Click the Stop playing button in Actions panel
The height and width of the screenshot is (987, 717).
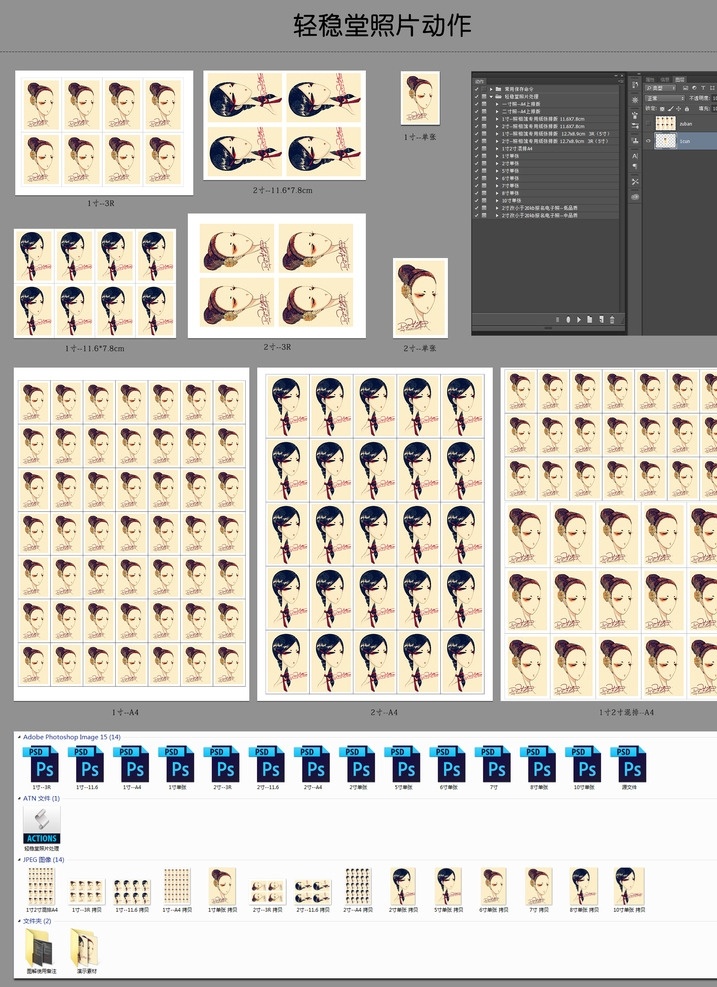click(x=558, y=320)
